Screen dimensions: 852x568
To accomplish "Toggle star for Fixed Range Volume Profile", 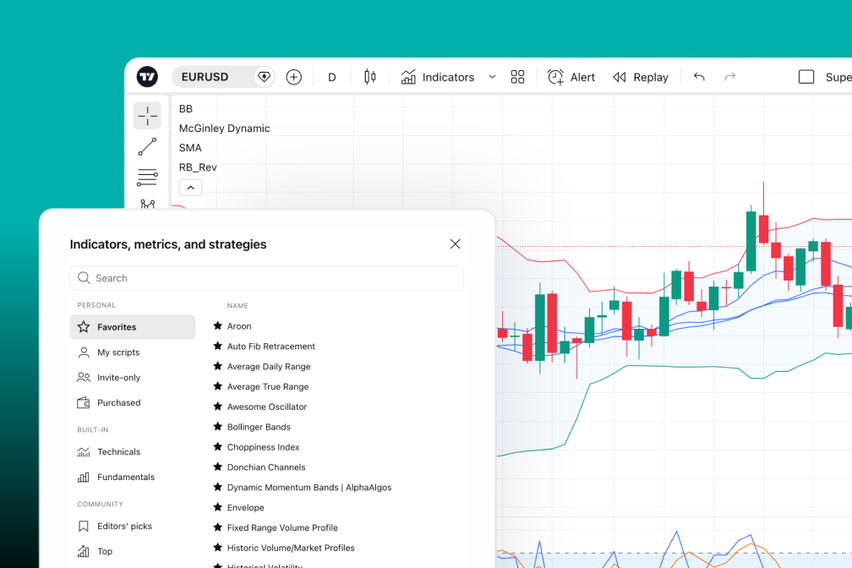I will [218, 527].
